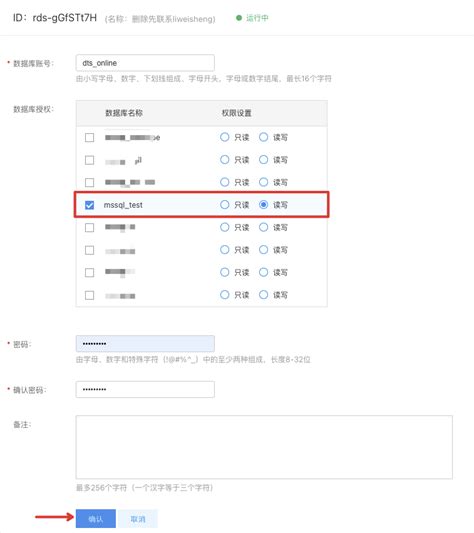
Task: Click the 取消 cancel button
Action: click(x=138, y=519)
